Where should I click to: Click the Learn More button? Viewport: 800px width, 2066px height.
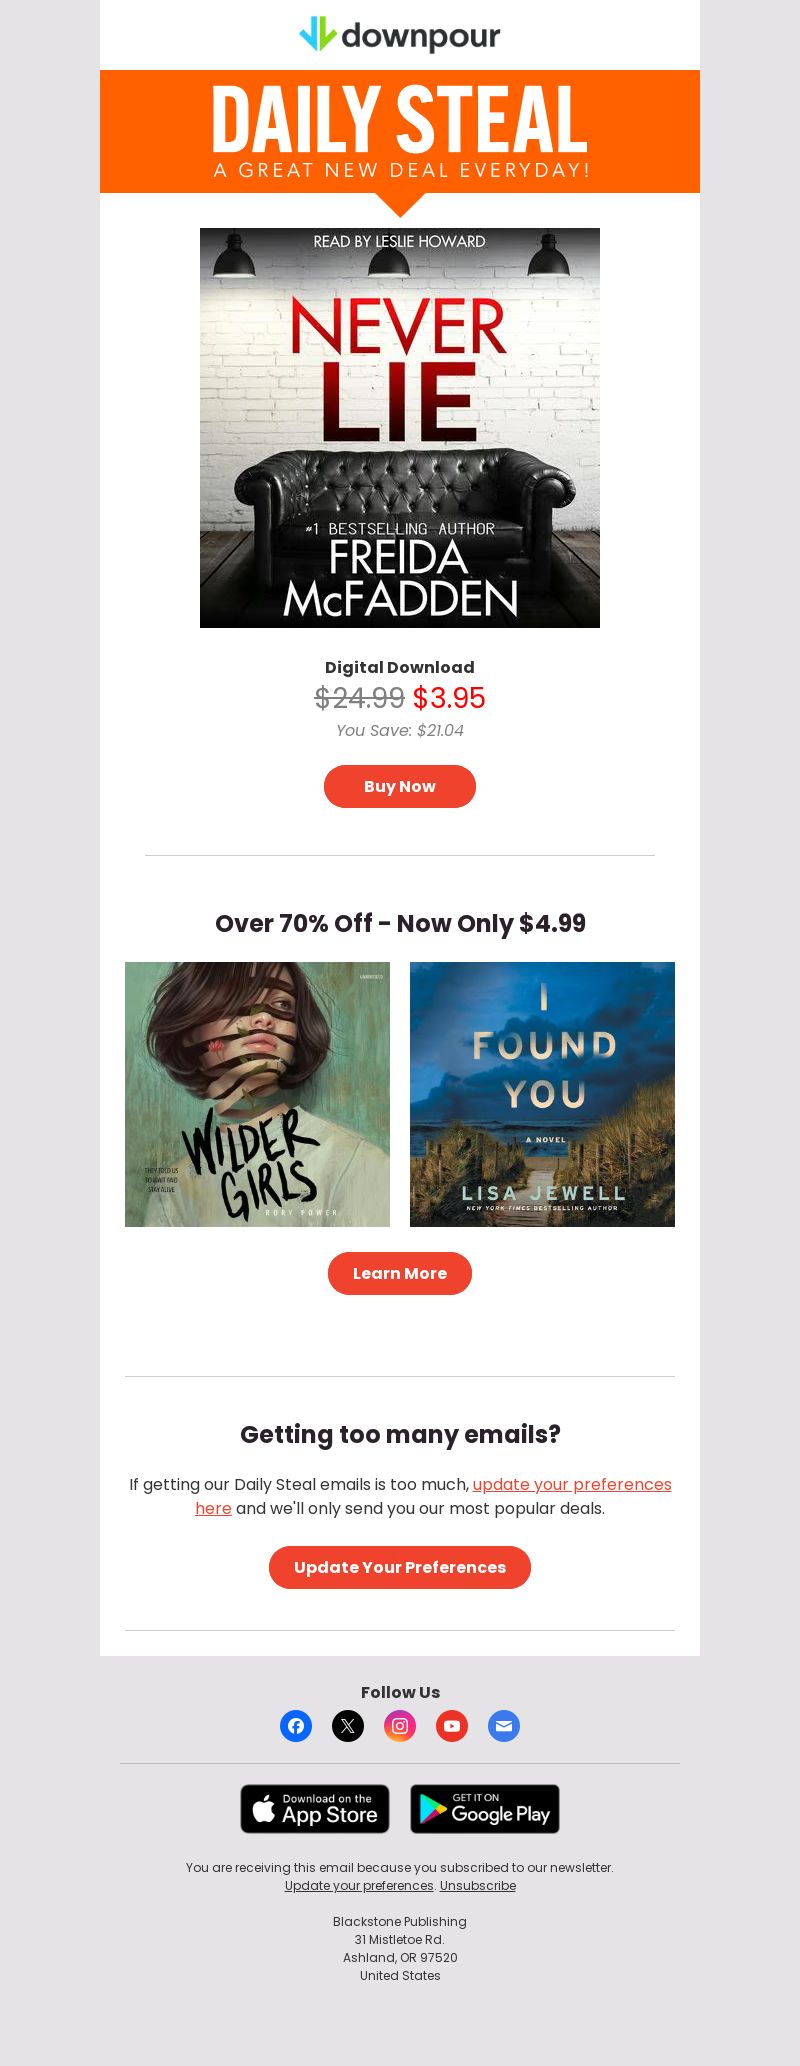[400, 1273]
